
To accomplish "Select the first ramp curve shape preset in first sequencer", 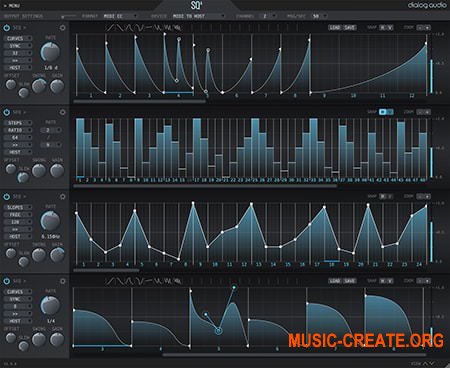I will click(111, 28).
